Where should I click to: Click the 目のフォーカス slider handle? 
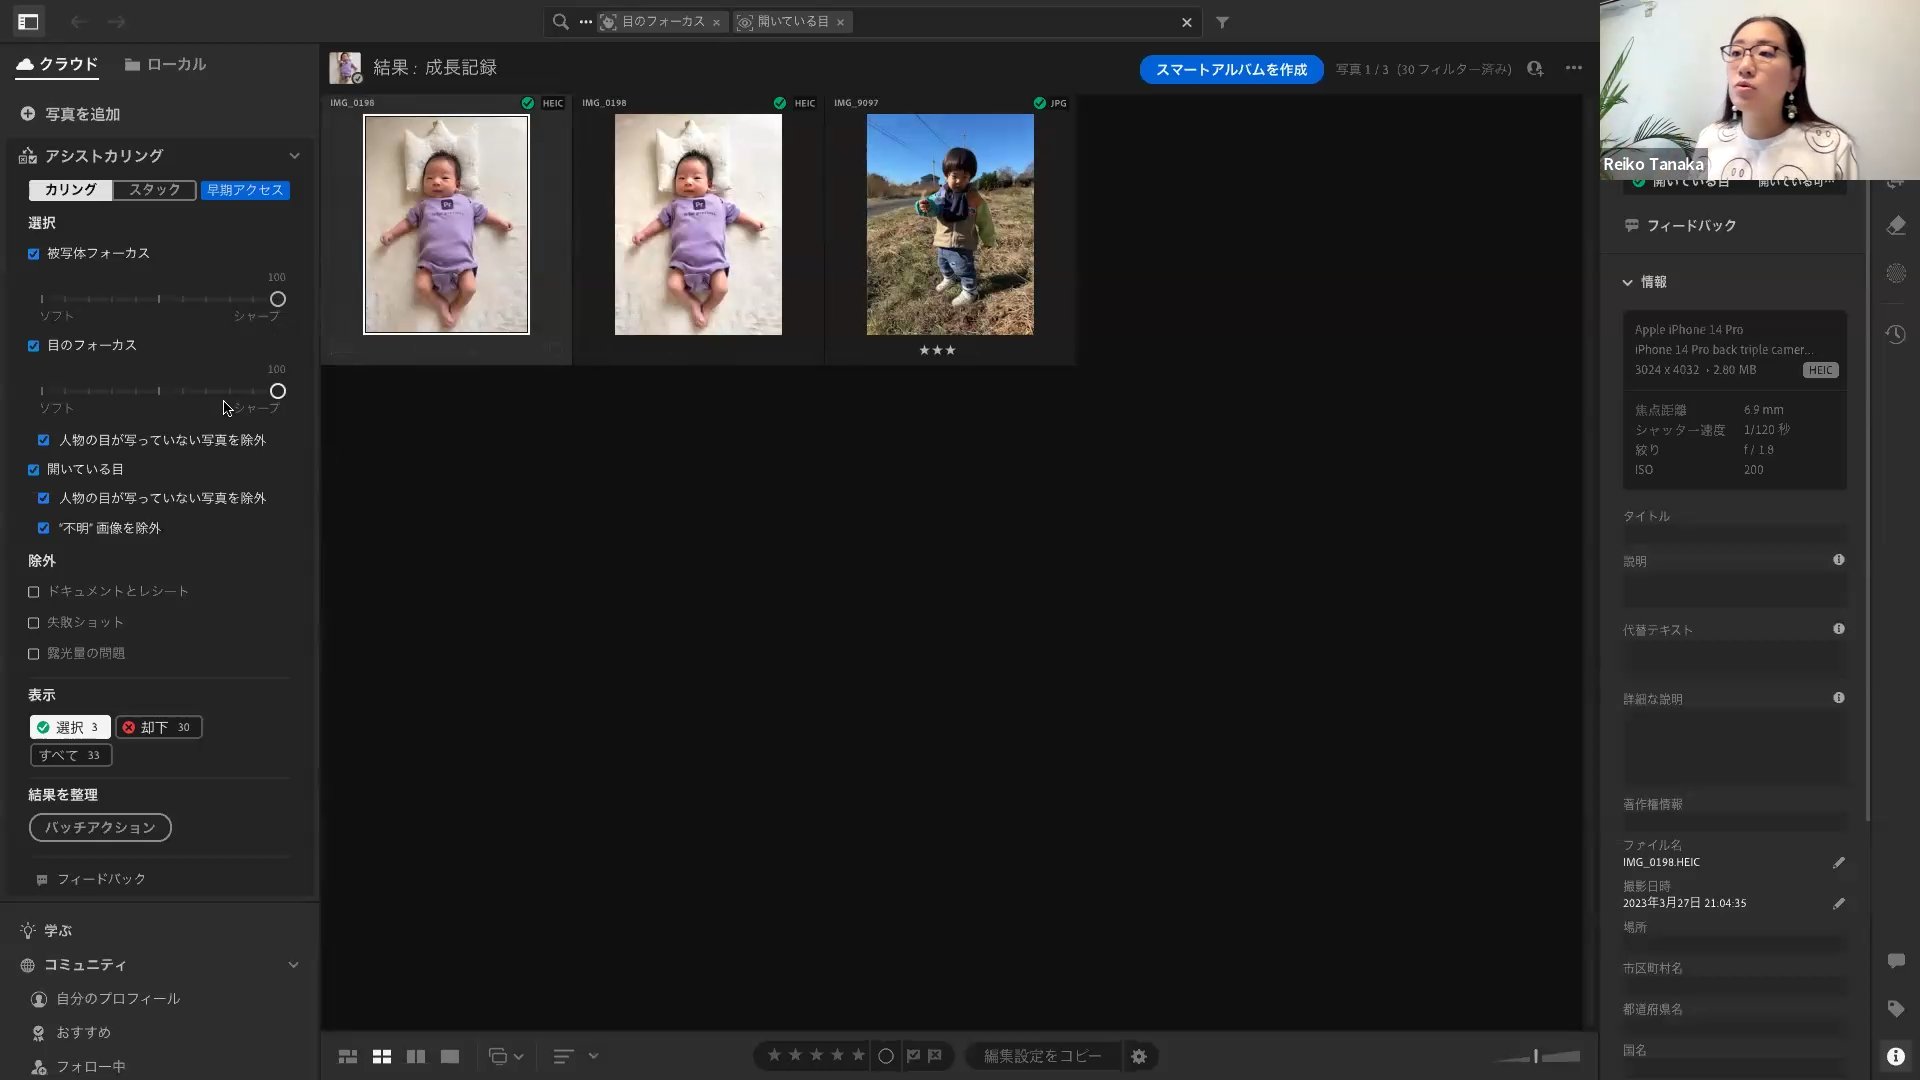(x=278, y=391)
